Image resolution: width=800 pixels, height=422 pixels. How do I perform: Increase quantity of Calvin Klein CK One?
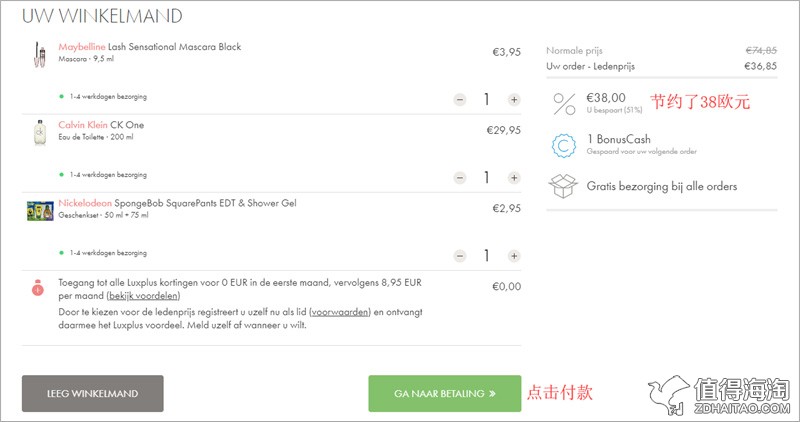click(x=514, y=178)
